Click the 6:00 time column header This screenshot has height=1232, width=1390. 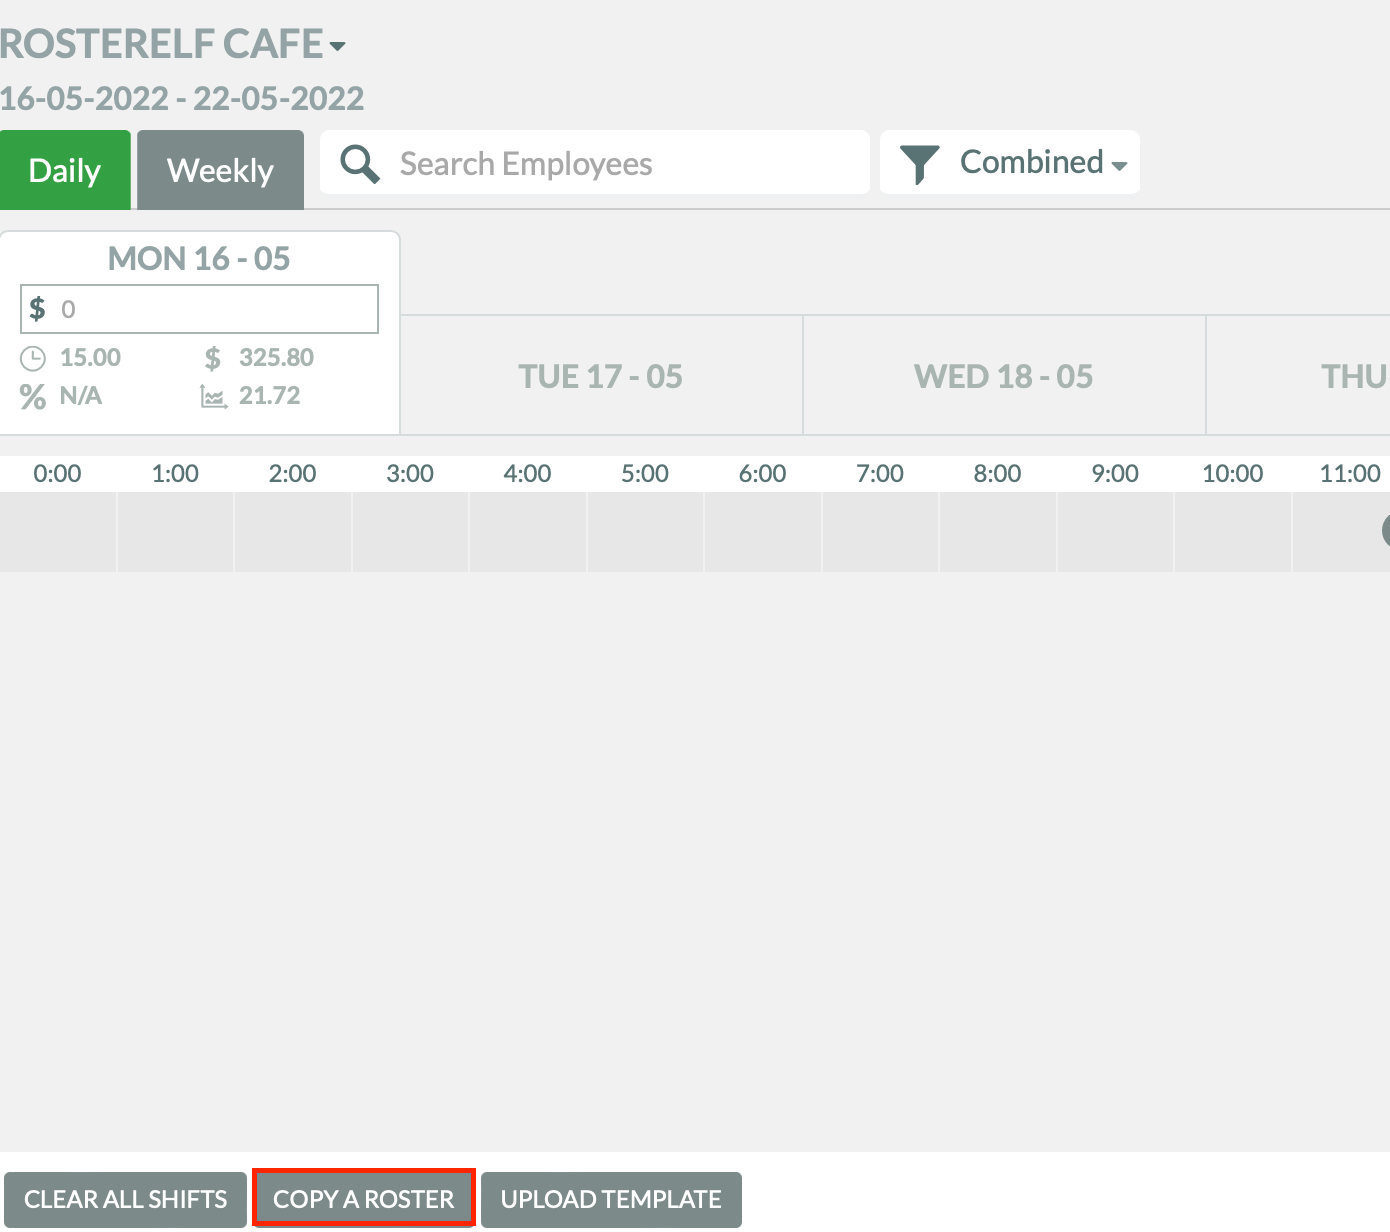coord(763,473)
